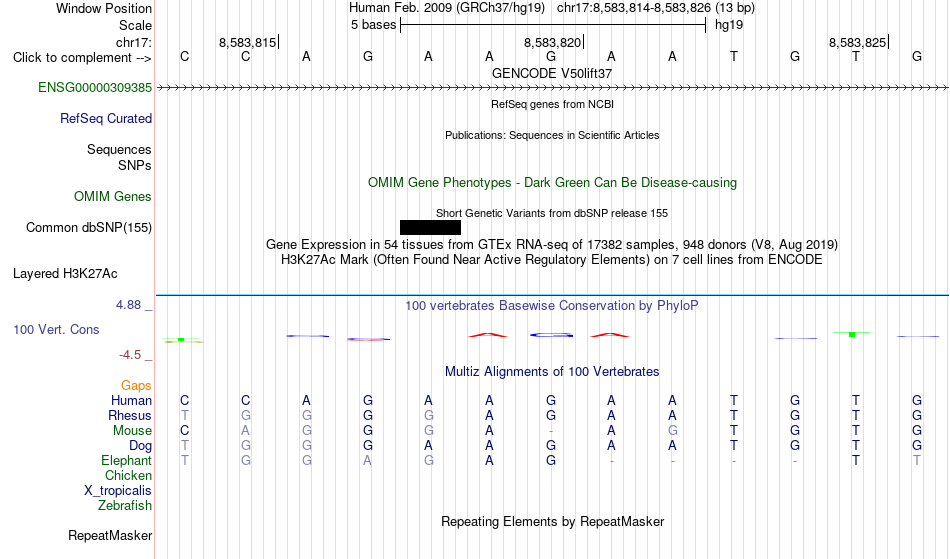The height and width of the screenshot is (559, 950).
Task: Click the RepeatMasker track label
Action: [x=110, y=535]
